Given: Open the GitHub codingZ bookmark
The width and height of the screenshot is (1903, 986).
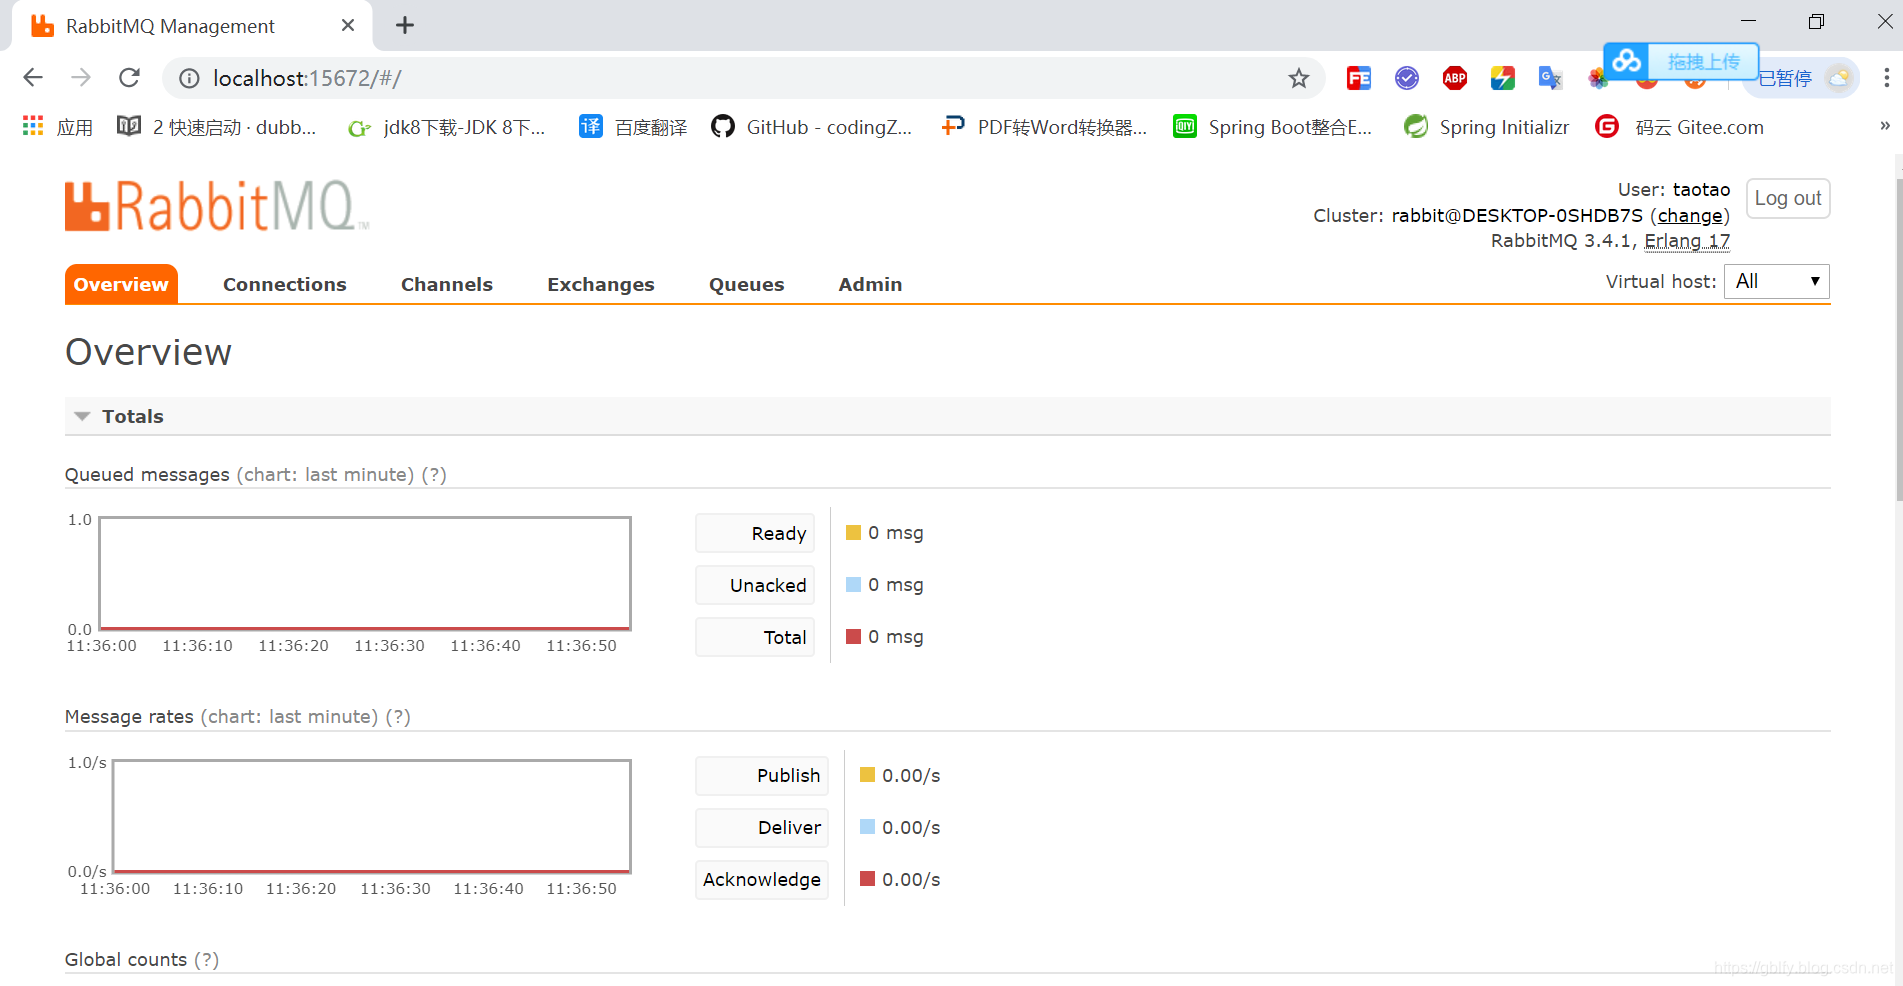Looking at the screenshot, I should pos(811,127).
